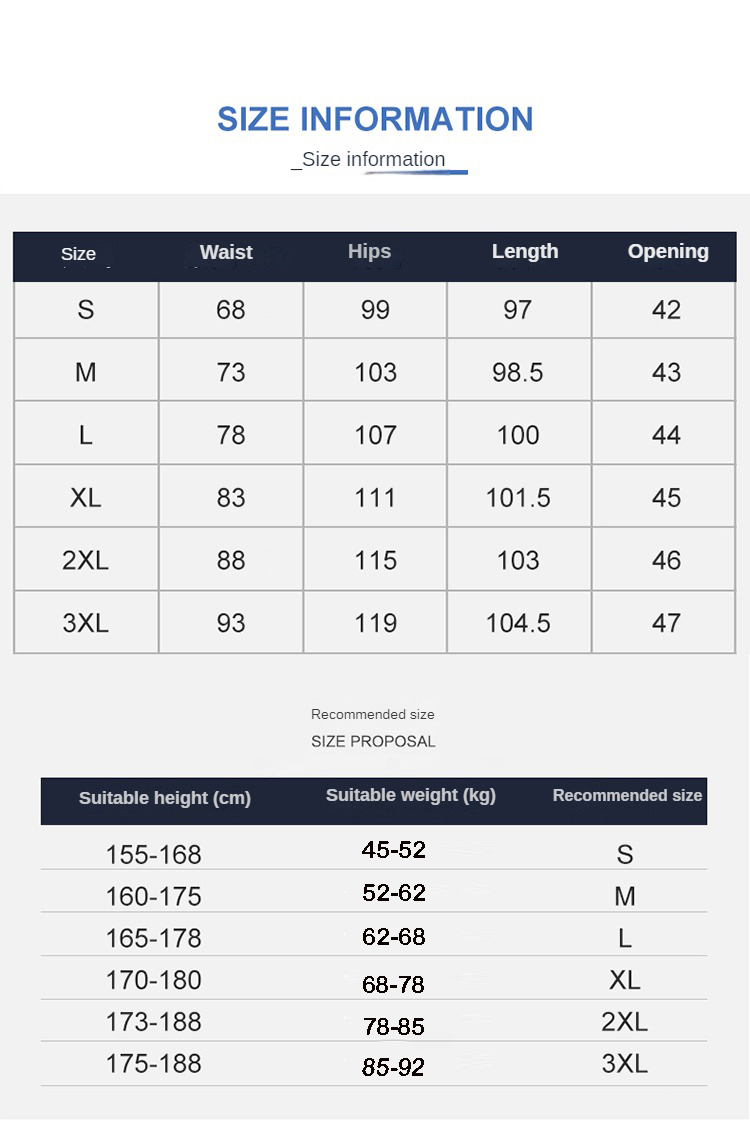Click hips value 103 in M row
Image resolution: width=750 pixels, height=1143 pixels.
click(375, 373)
